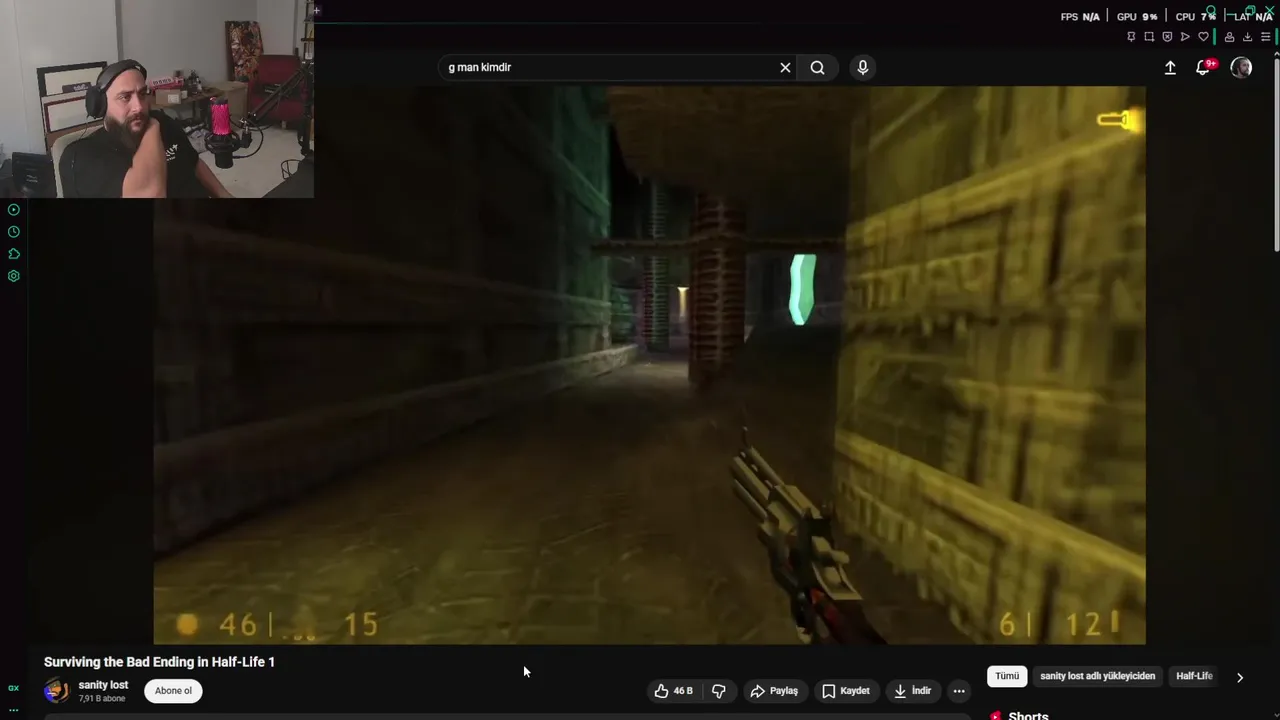The height and width of the screenshot is (720, 1280).
Task: Click the search magnifier button
Action: pyautogui.click(x=817, y=67)
